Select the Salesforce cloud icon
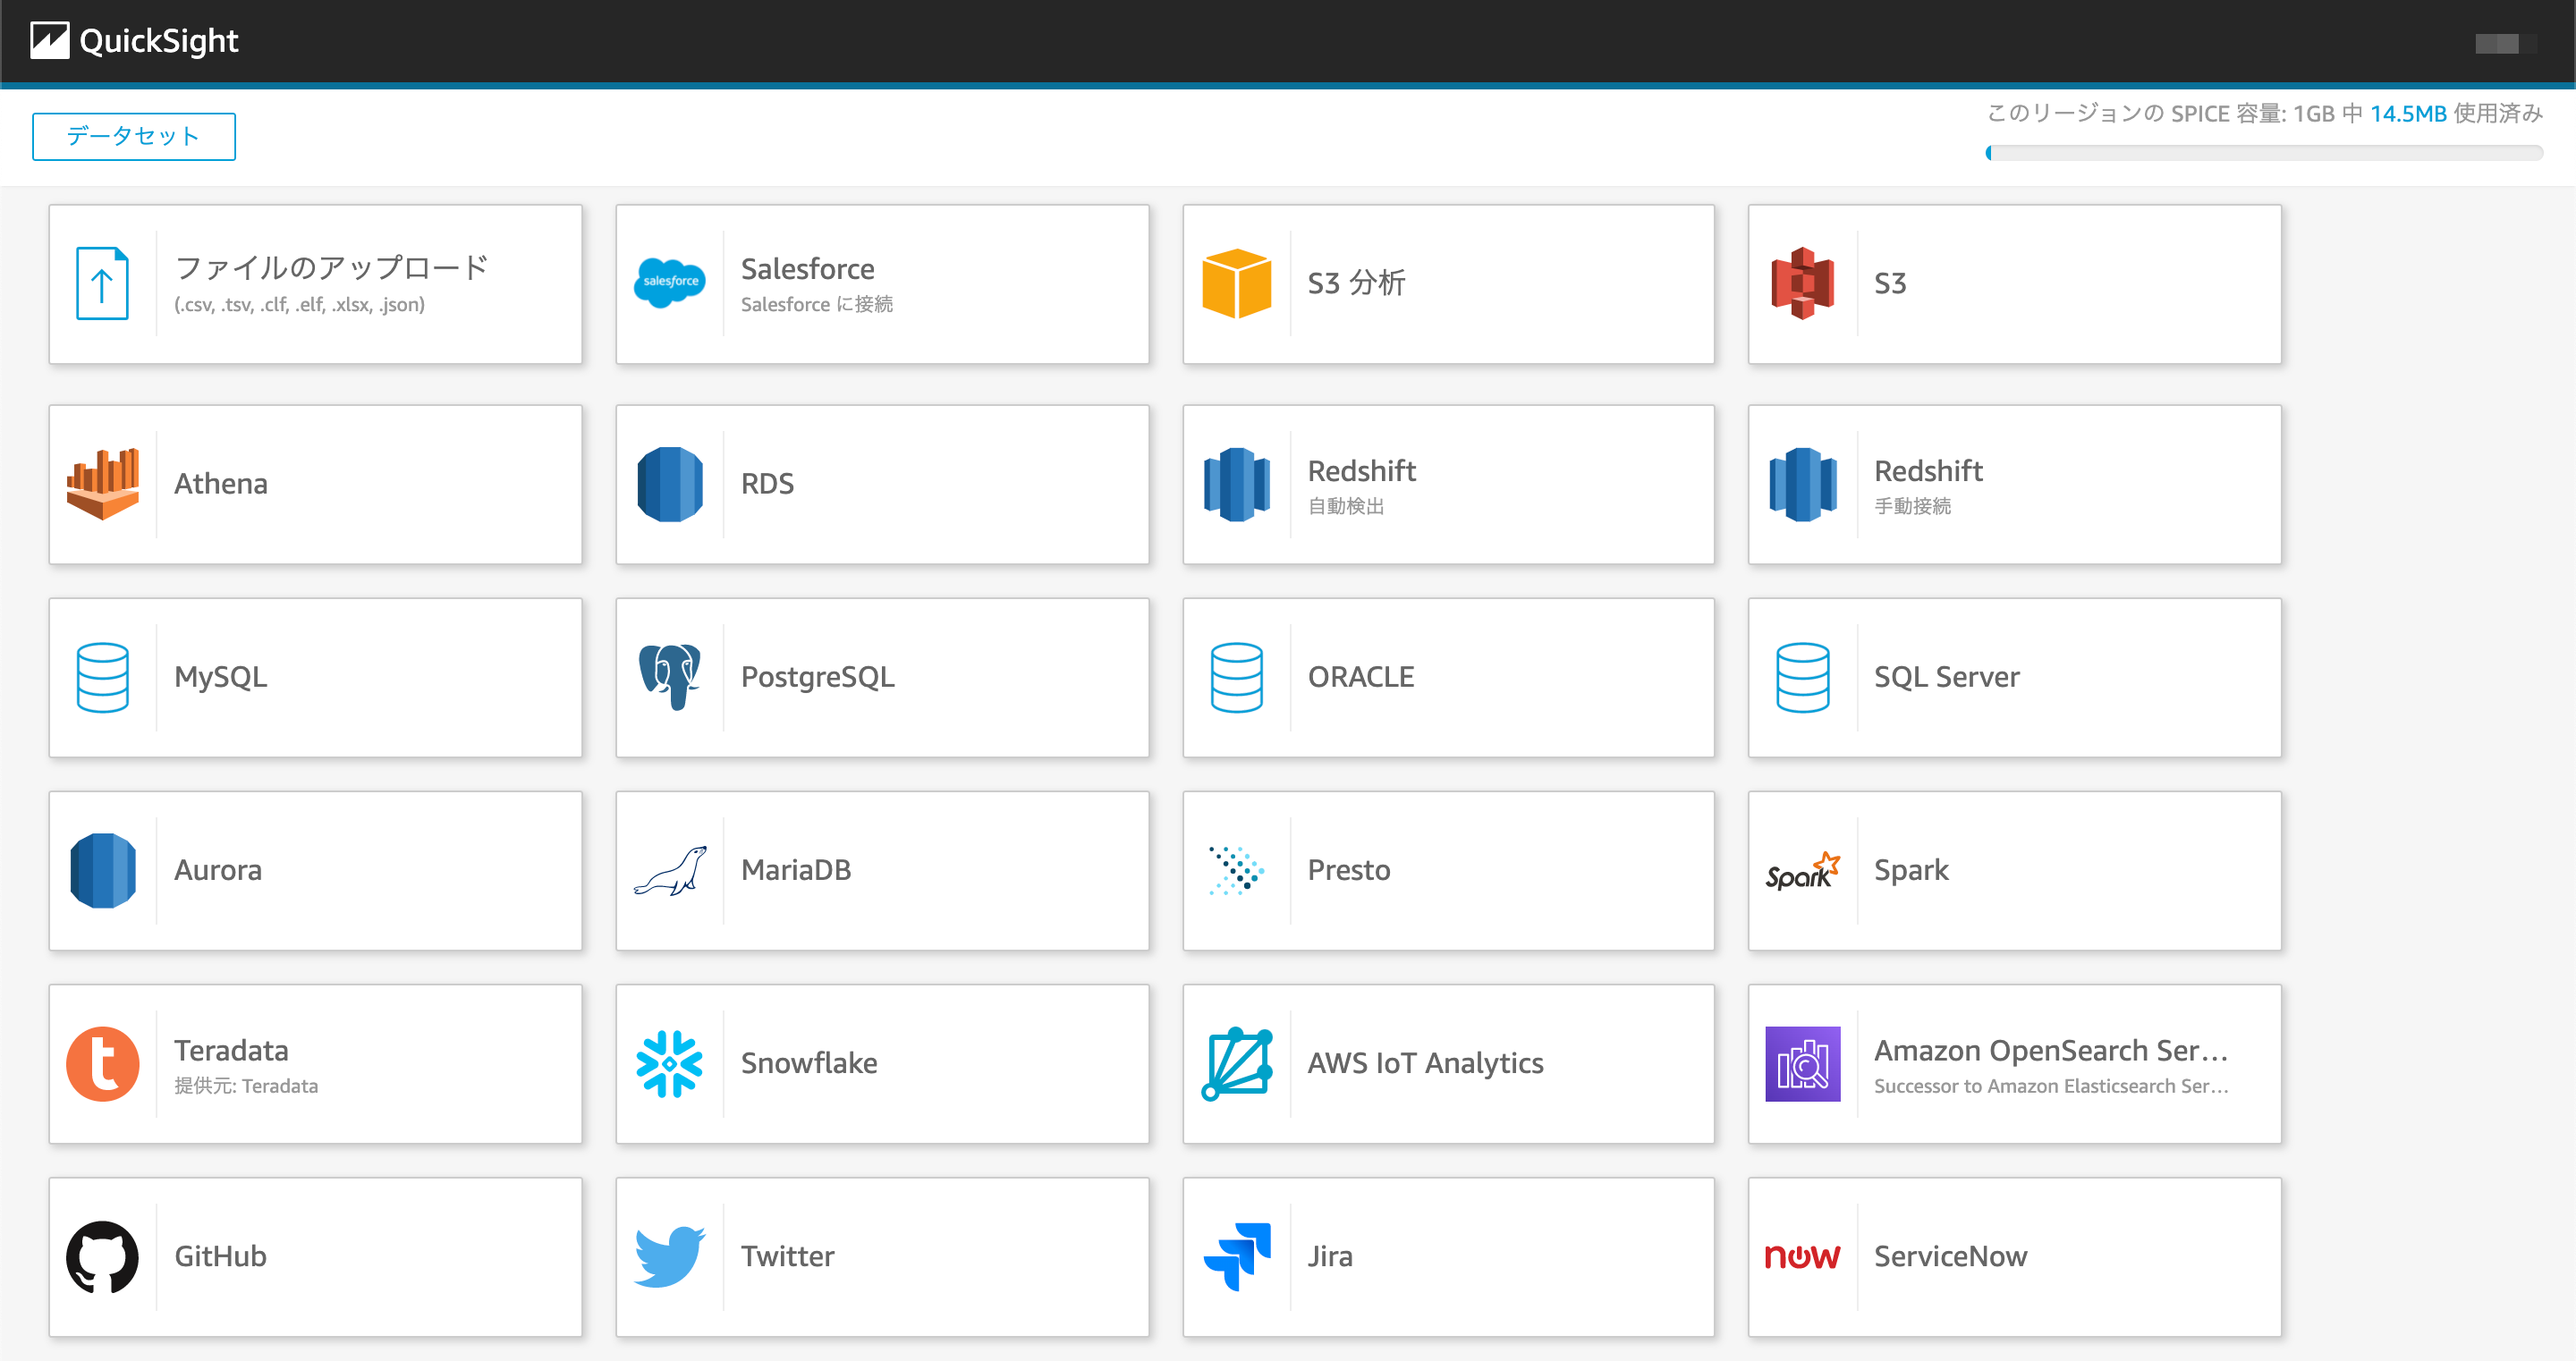Image resolution: width=2576 pixels, height=1361 pixels. pos(670,282)
